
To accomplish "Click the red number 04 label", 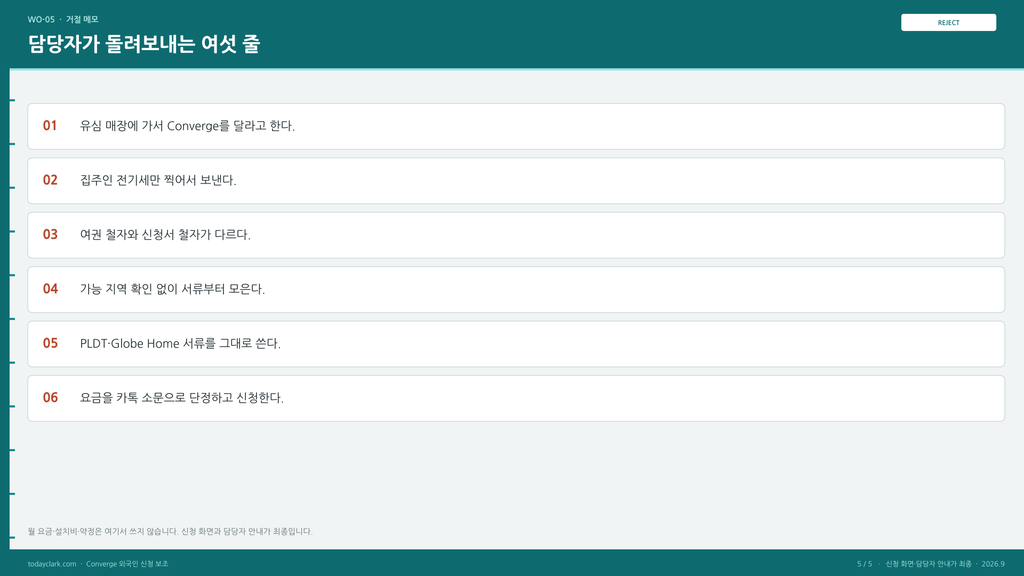I will pyautogui.click(x=50, y=289).
